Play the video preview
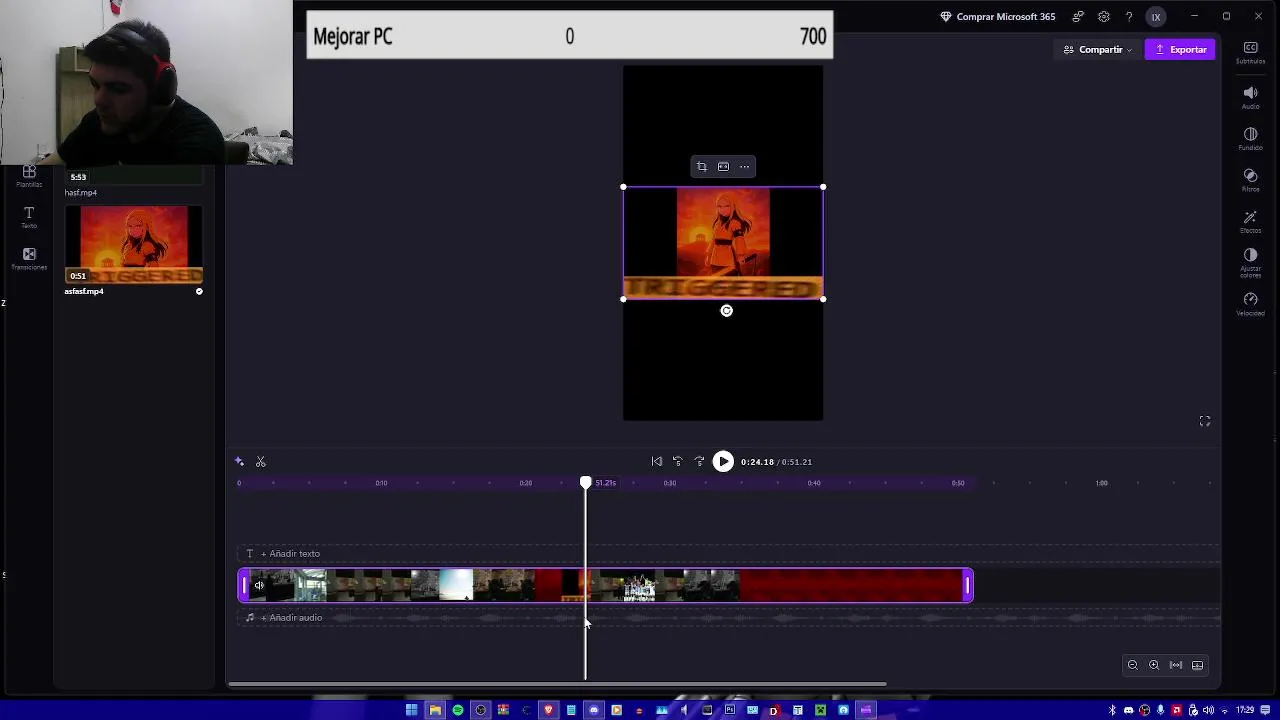 (x=723, y=462)
